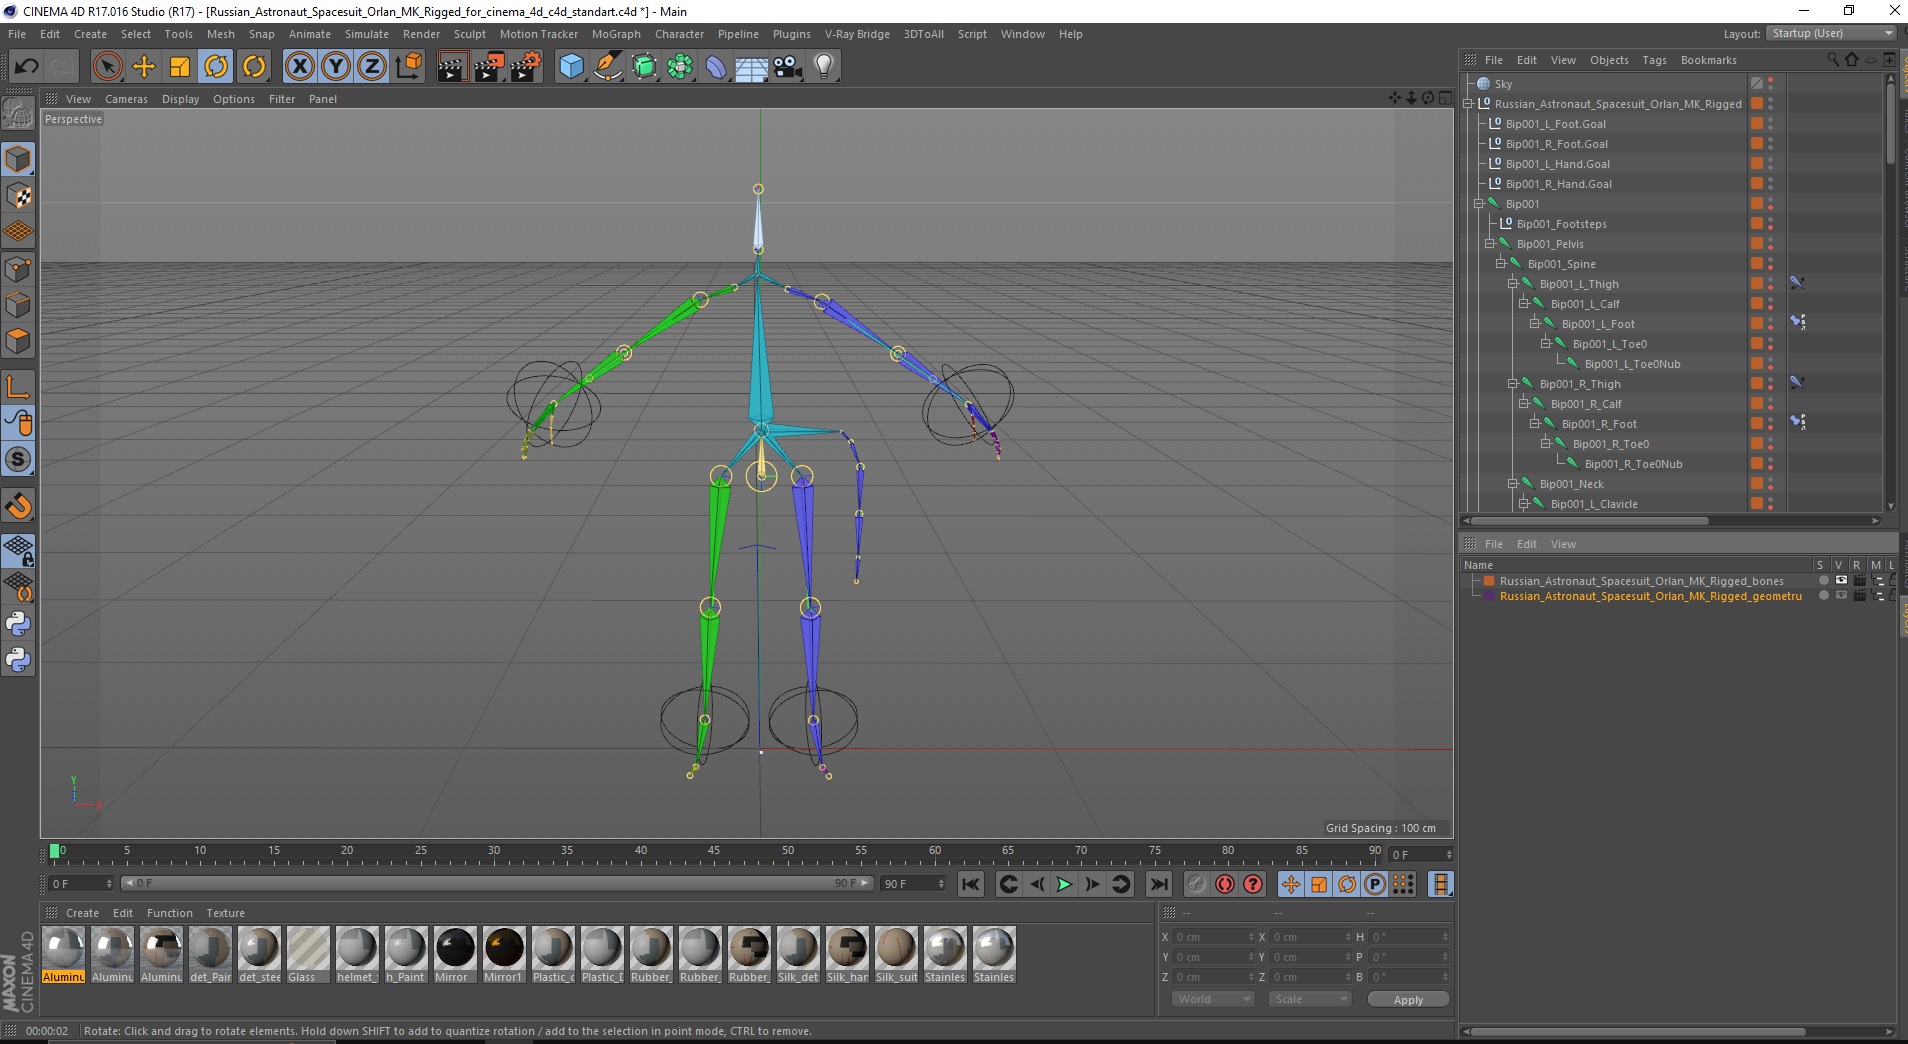Add a Cube primitive object
The width and height of the screenshot is (1908, 1044).
point(571,67)
